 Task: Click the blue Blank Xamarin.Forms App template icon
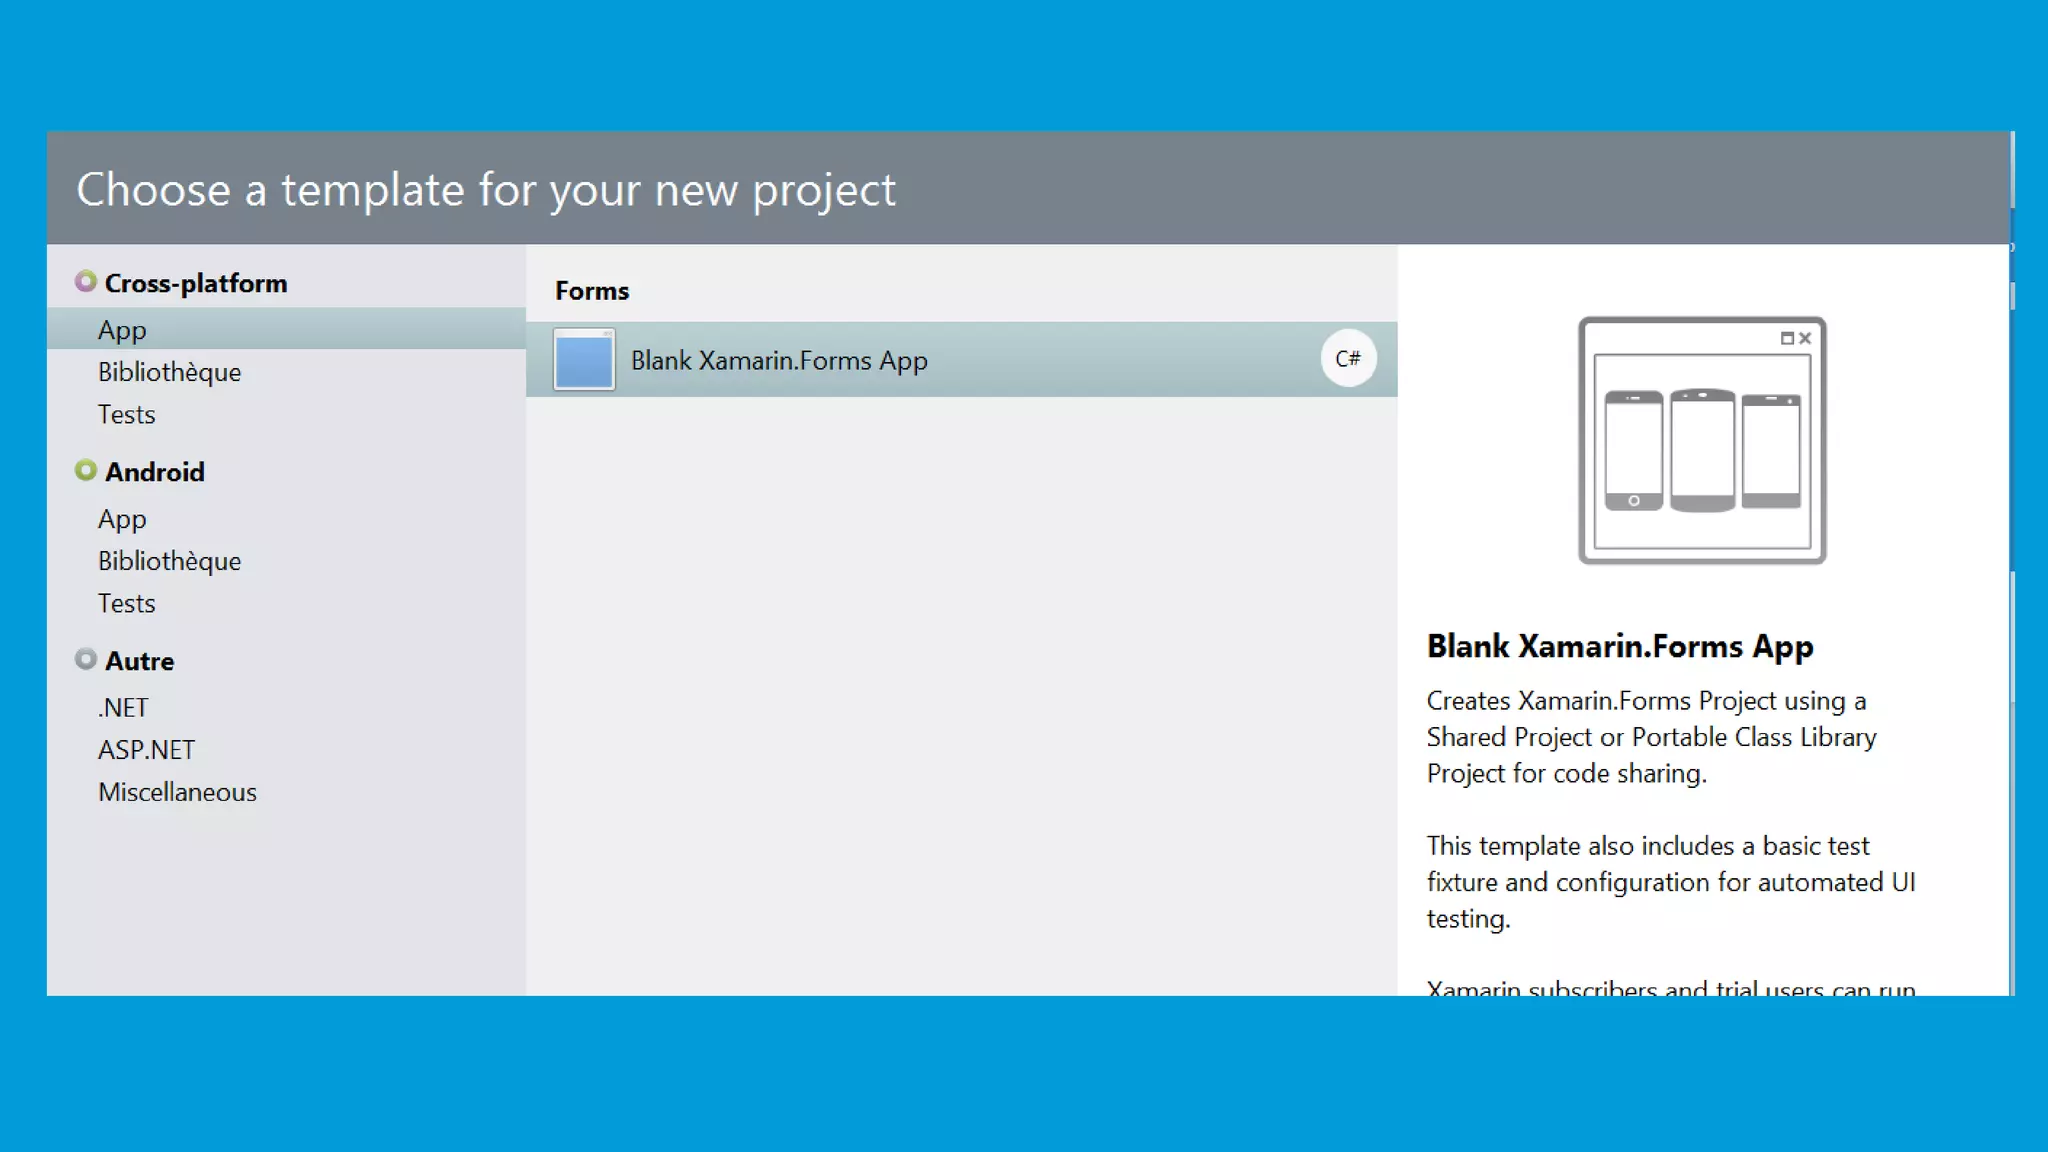pos(584,360)
